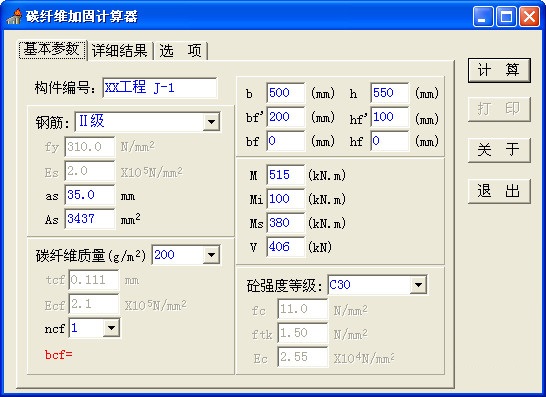This screenshot has height=397, width=546.
Task: Close the 碳纤维加固计算器 window
Action: [x=529, y=16]
